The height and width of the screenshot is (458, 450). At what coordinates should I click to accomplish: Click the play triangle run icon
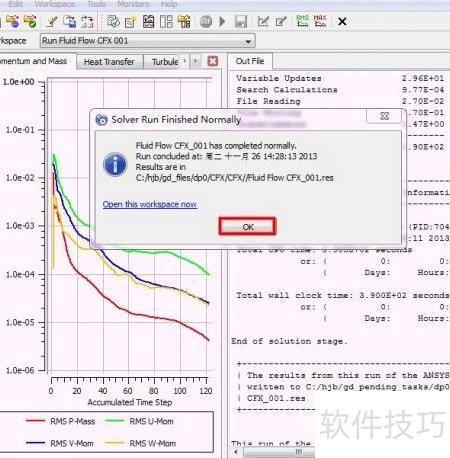[x=222, y=22]
